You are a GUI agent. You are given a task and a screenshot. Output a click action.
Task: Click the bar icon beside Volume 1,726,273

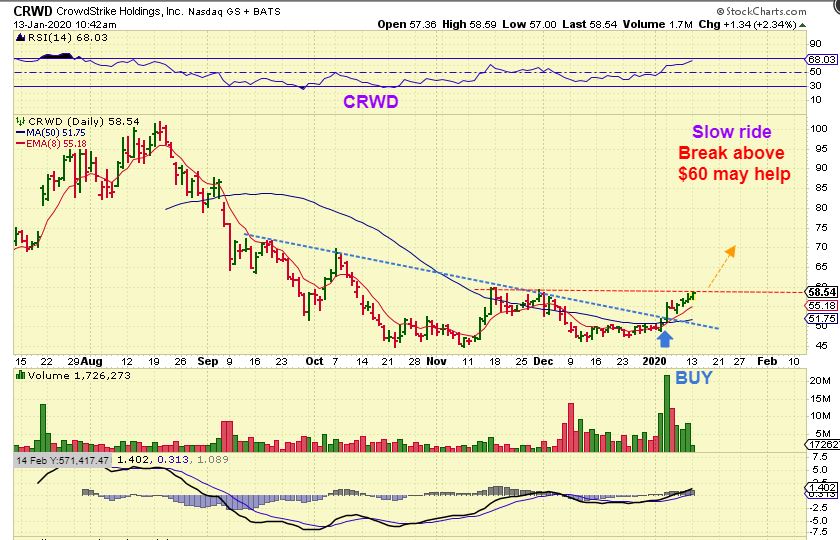(20, 375)
